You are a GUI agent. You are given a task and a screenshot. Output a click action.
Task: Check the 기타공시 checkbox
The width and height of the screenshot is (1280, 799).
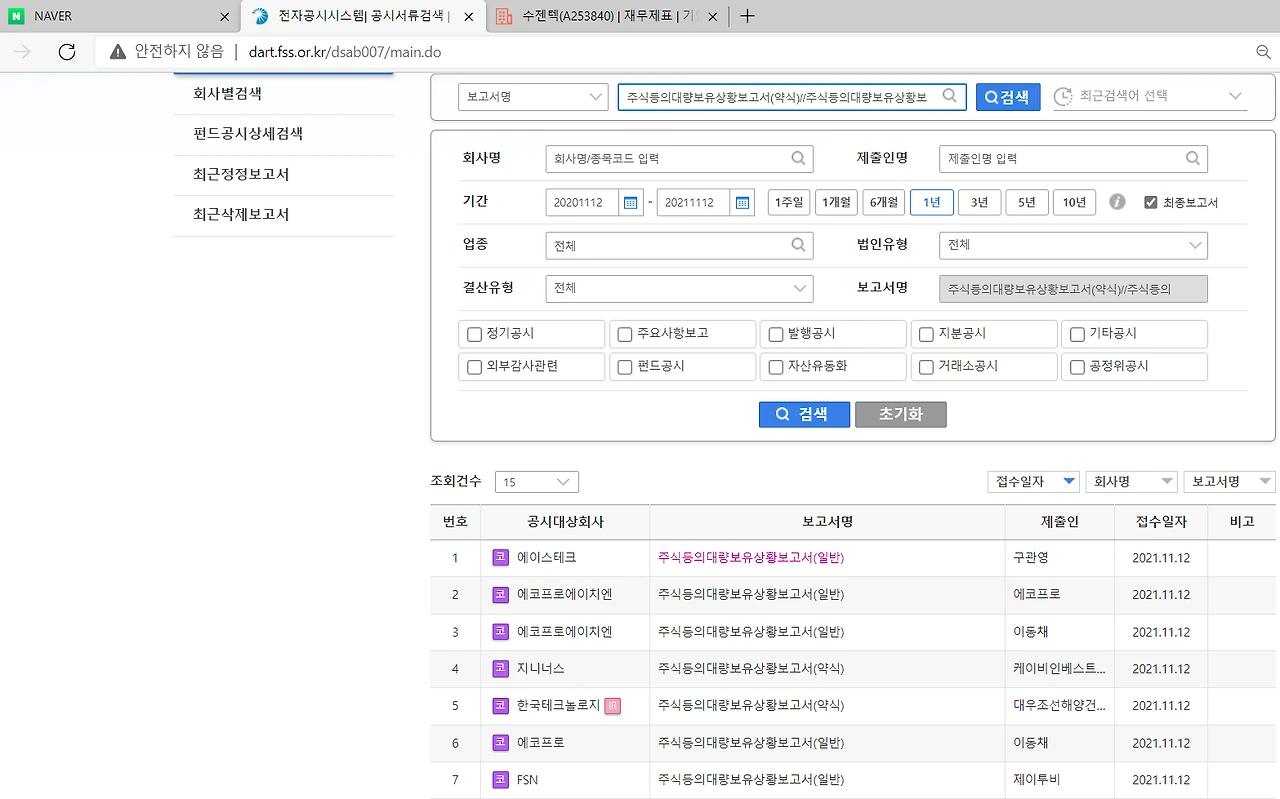point(1078,334)
